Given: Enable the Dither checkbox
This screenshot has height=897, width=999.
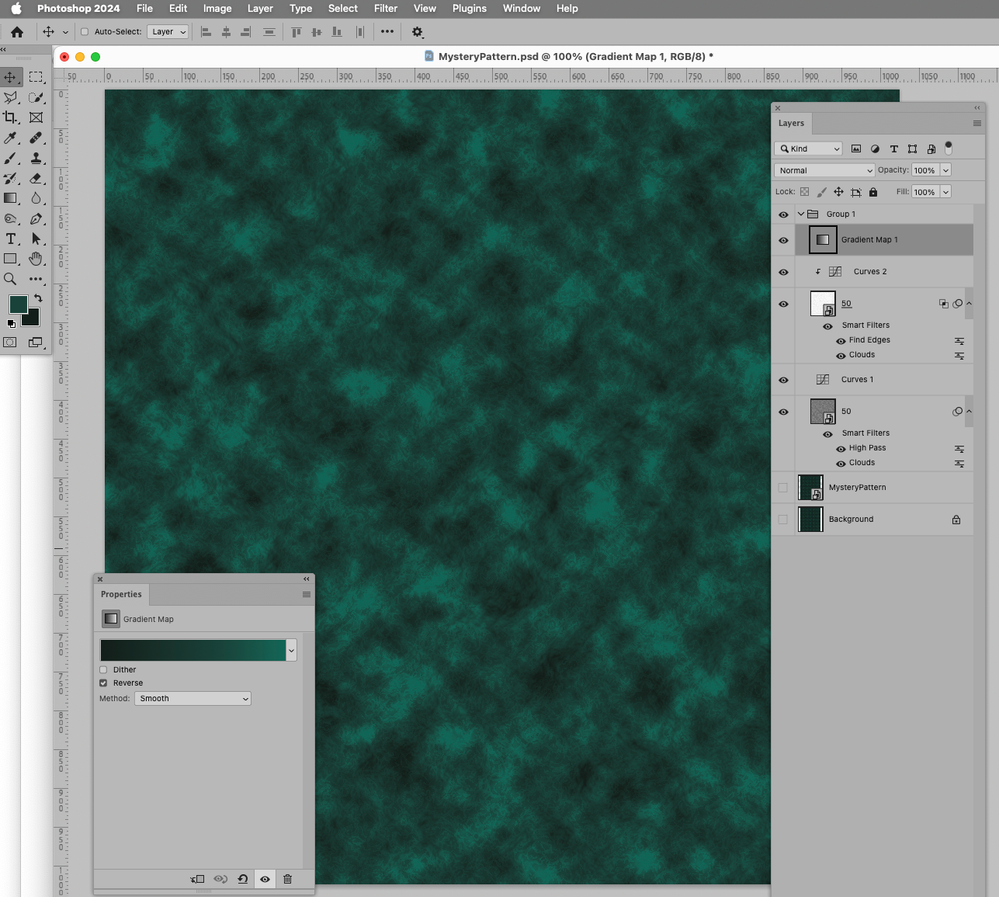Looking at the screenshot, I should pos(103,670).
